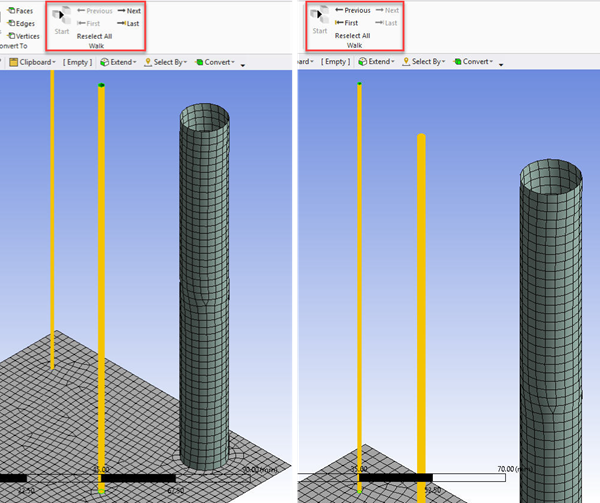Click [Empty] status next to the Clipboard dropdown
The image size is (600, 503).
tap(77, 62)
